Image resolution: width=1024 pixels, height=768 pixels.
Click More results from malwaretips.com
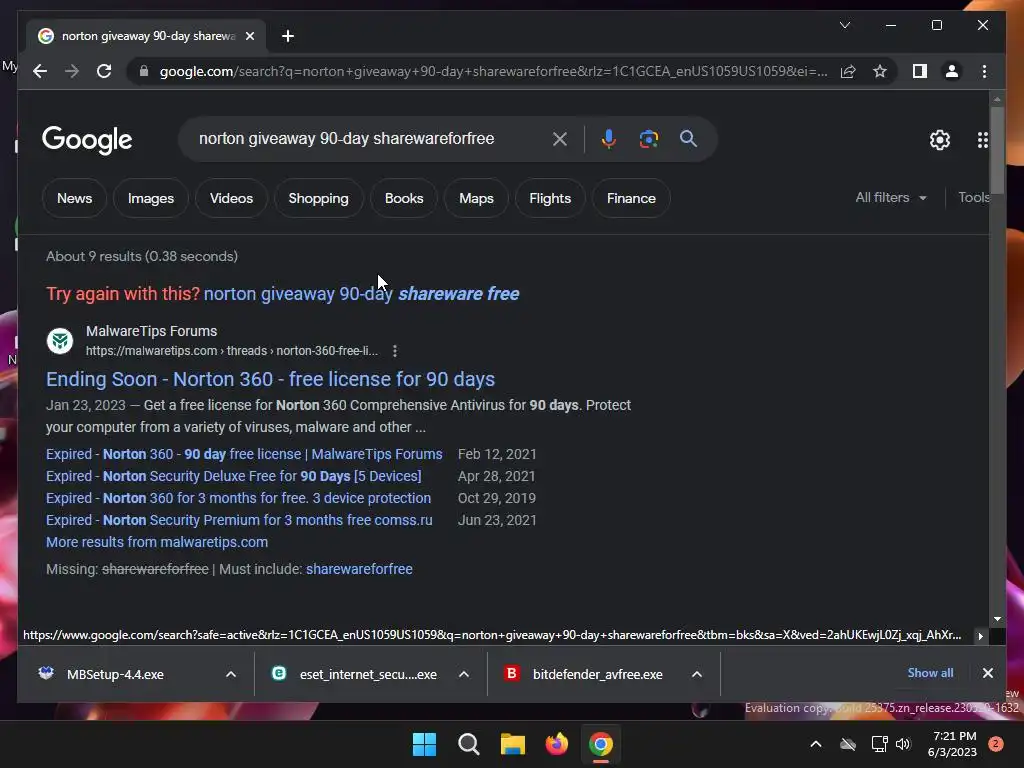(157, 542)
